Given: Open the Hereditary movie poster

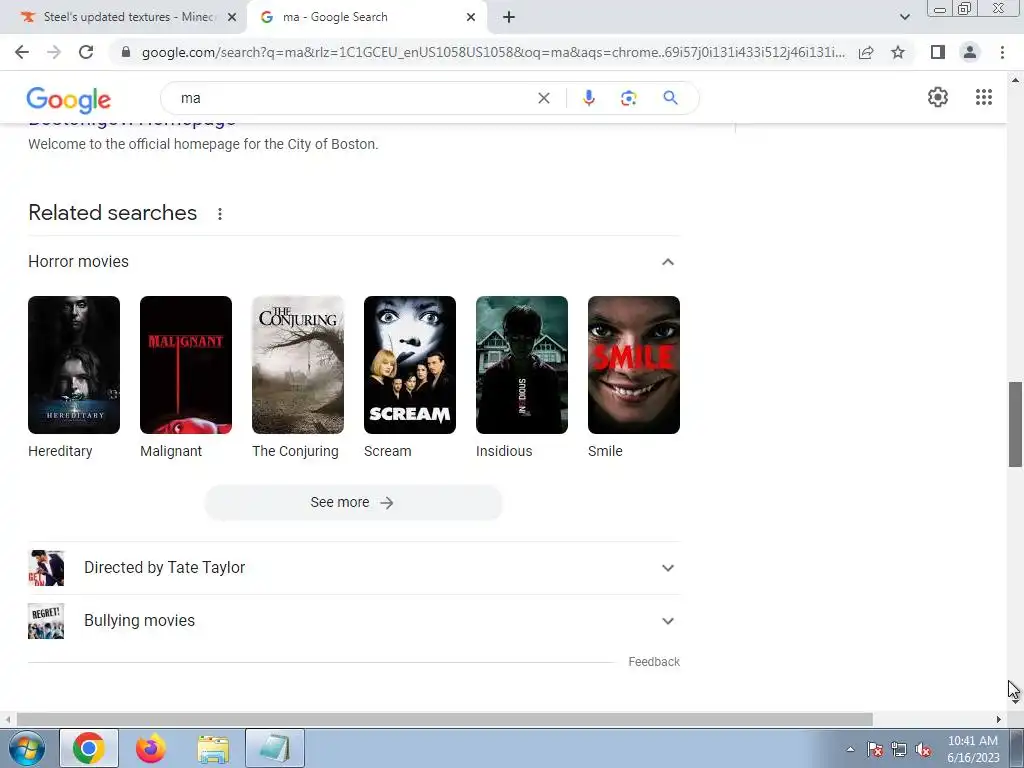Looking at the screenshot, I should [x=74, y=365].
